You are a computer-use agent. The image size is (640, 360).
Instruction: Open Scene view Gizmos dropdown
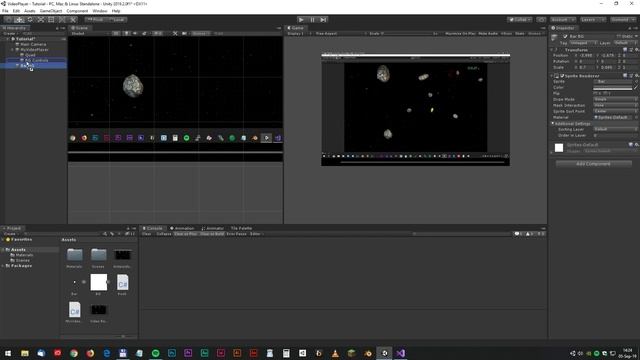pyautogui.click(x=200, y=33)
